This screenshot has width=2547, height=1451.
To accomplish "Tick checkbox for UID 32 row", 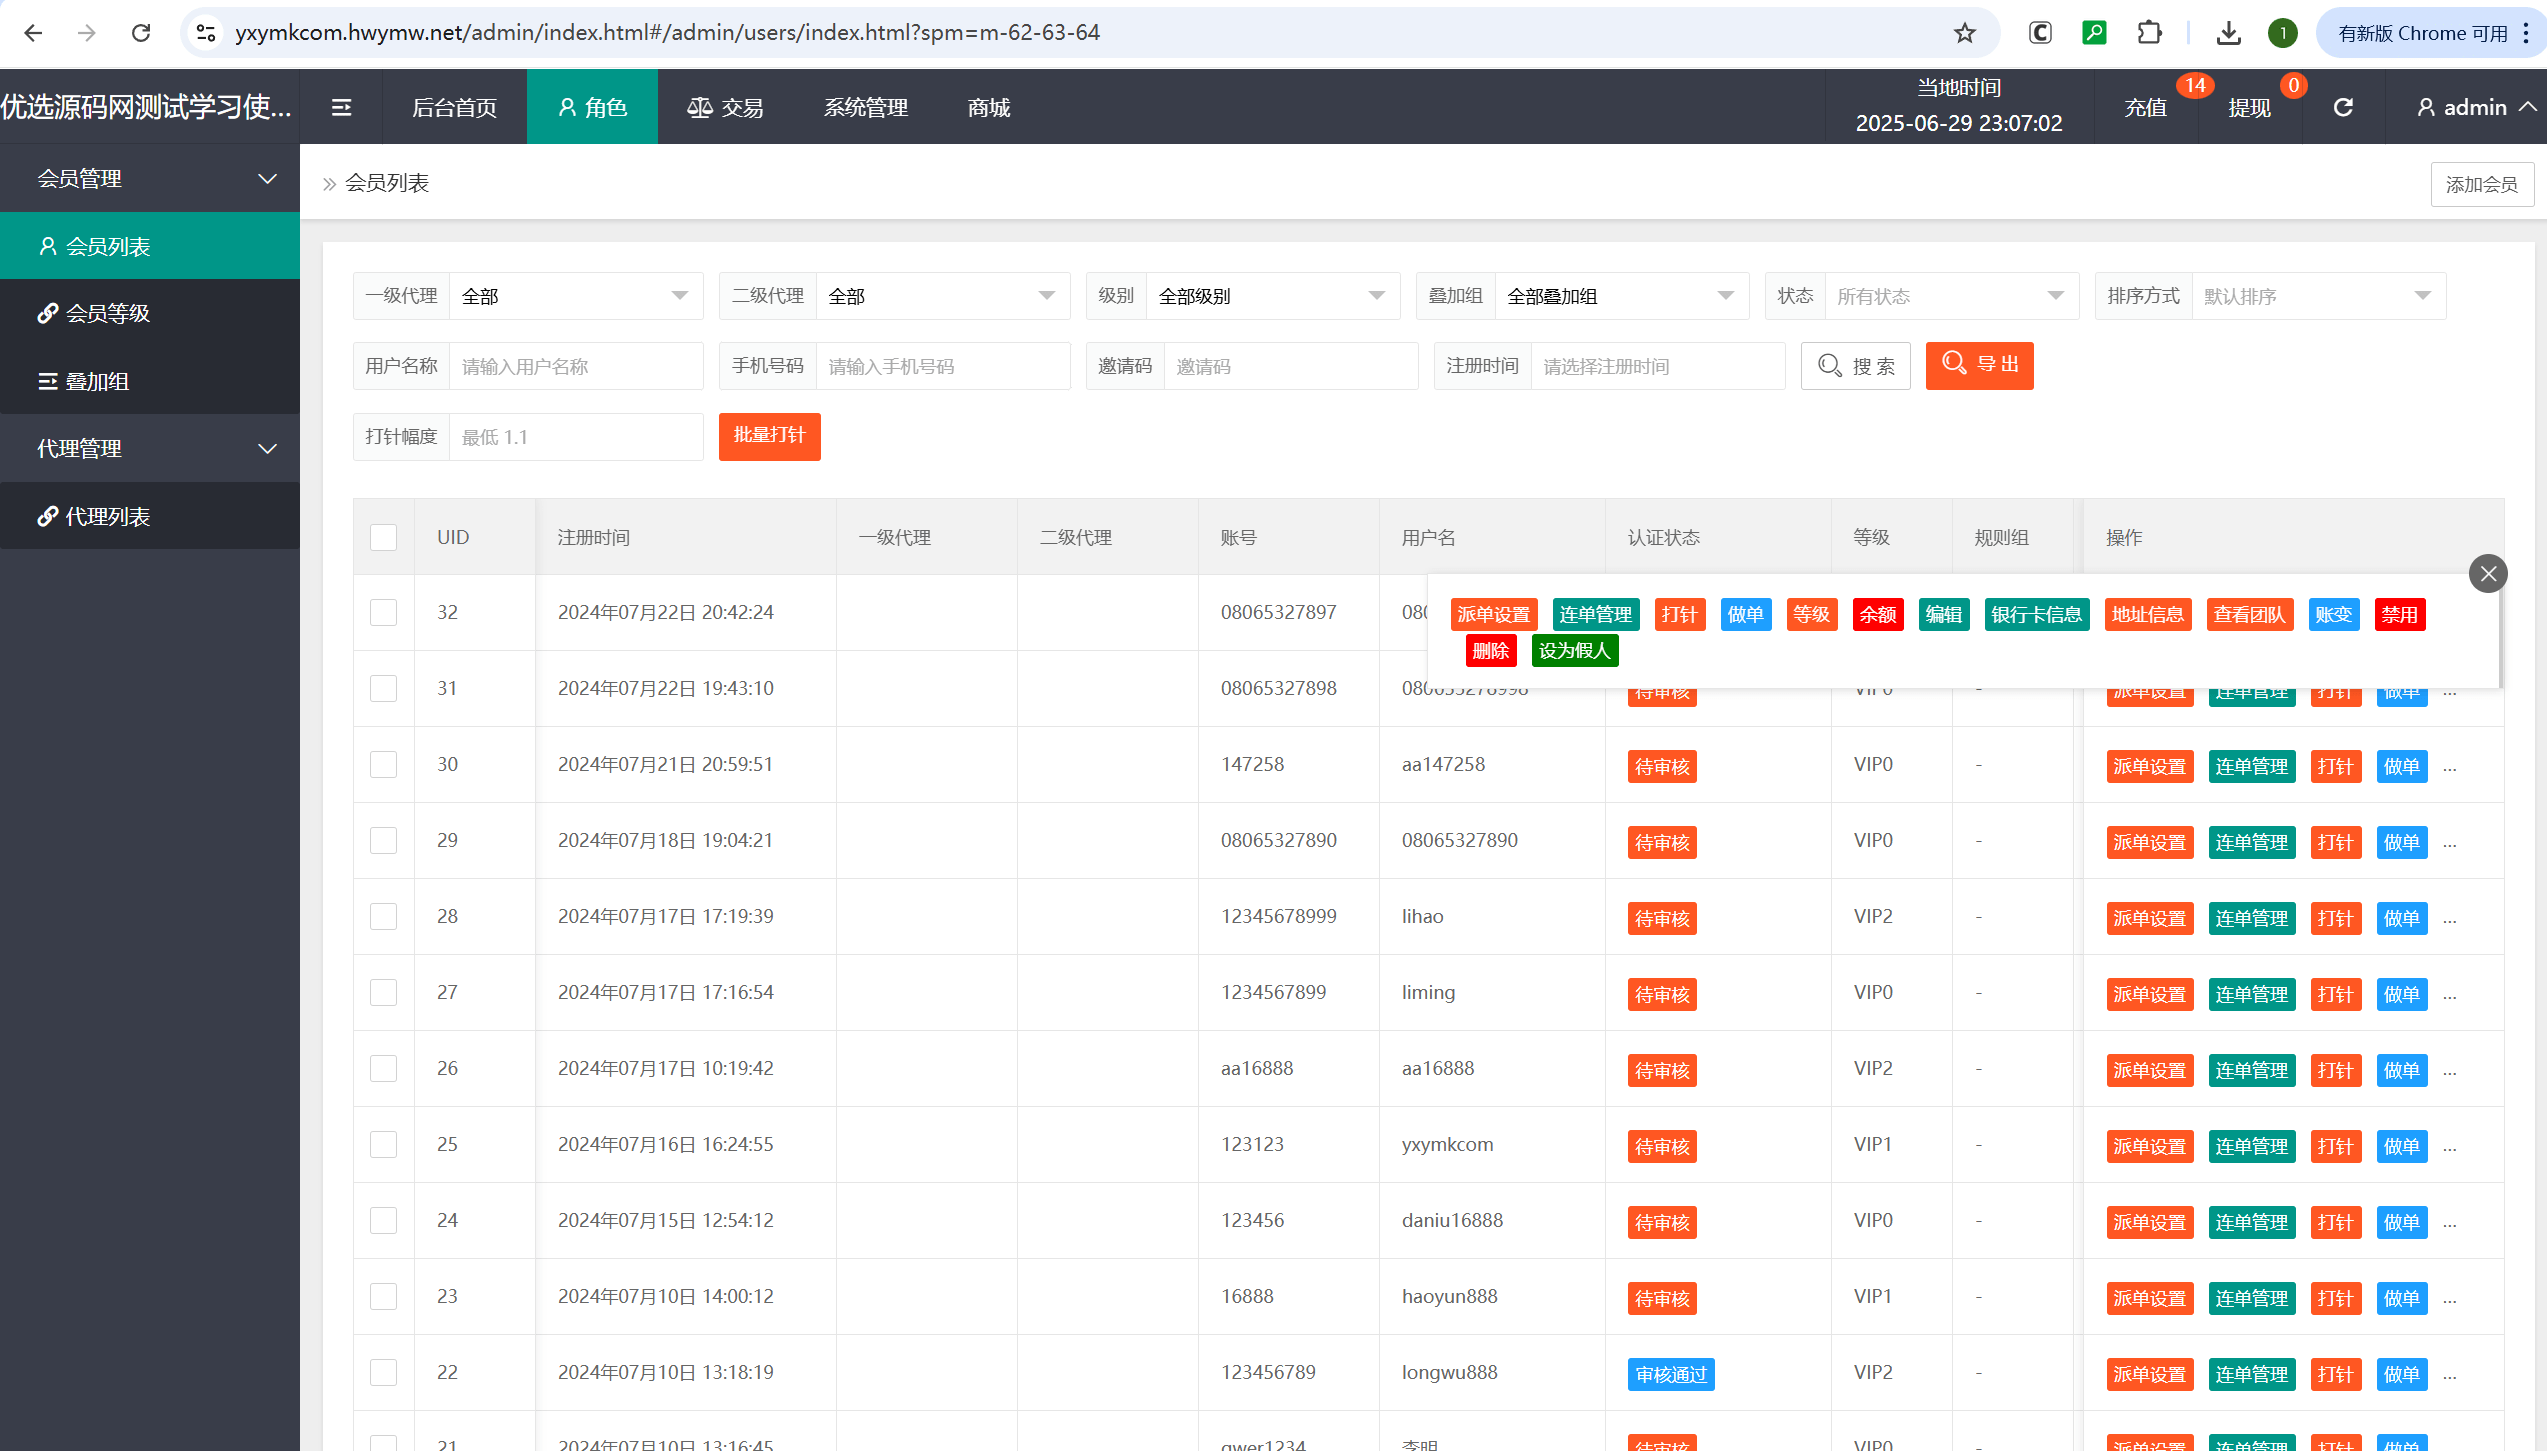I will pyautogui.click(x=384, y=612).
